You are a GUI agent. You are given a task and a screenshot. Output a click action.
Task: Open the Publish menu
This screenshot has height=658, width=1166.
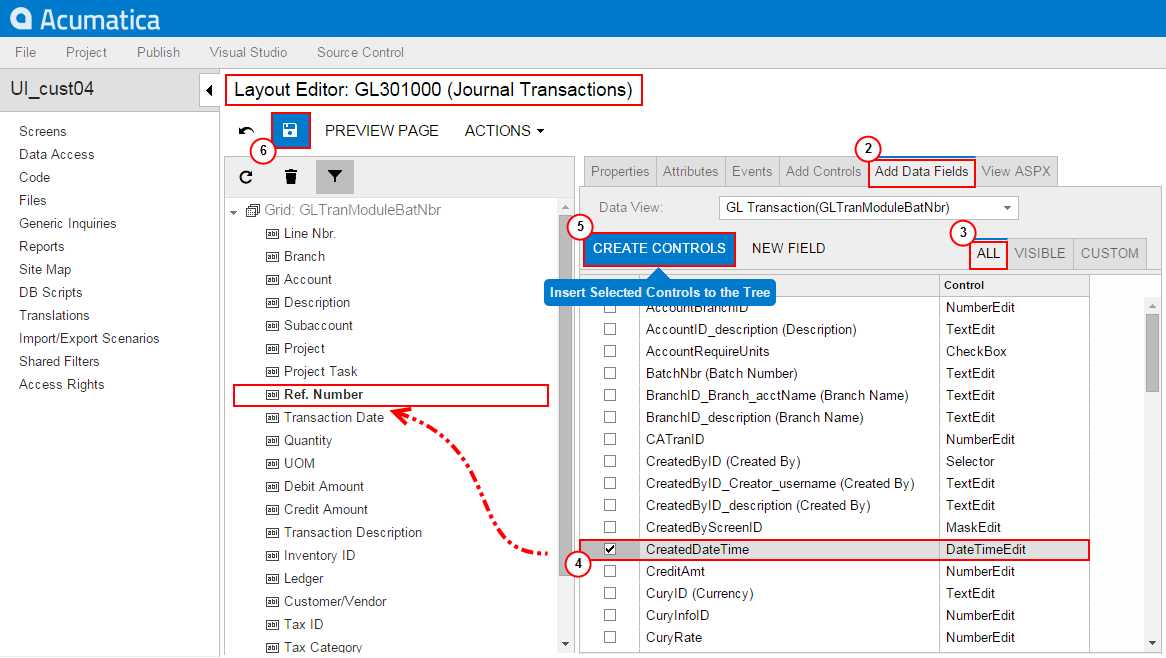tap(158, 52)
